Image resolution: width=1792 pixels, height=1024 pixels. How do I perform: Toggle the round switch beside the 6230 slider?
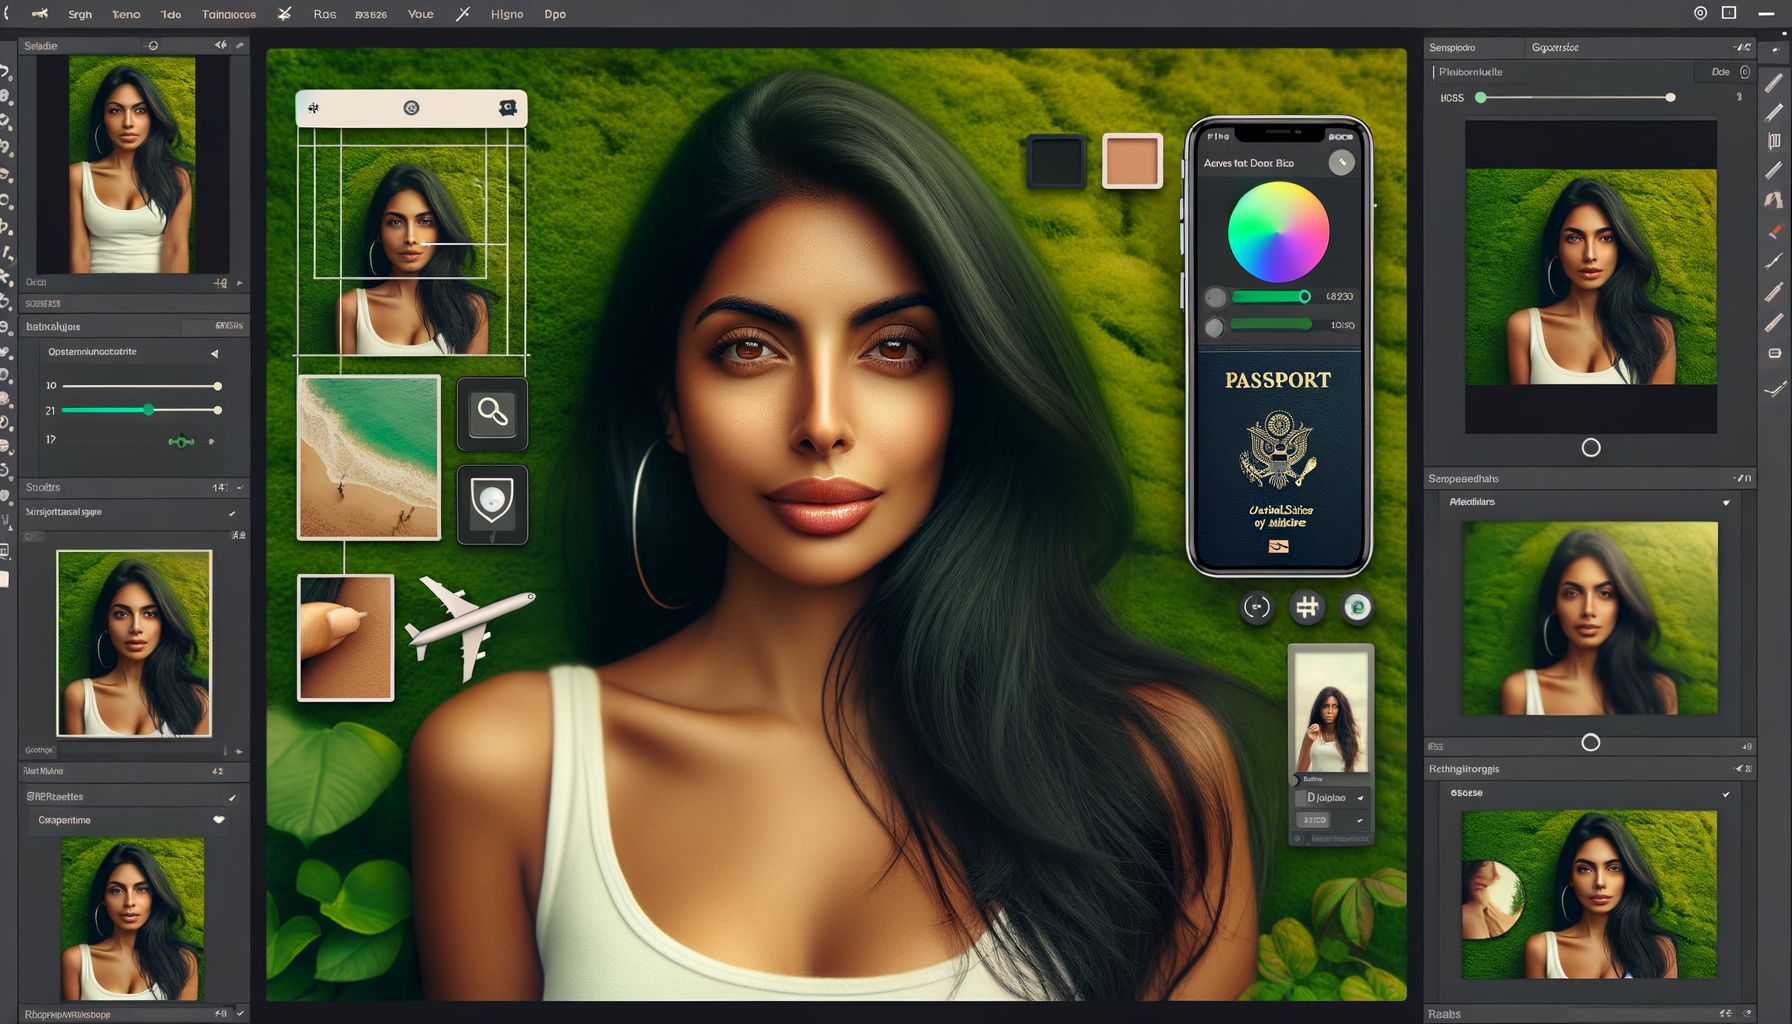(1215, 297)
